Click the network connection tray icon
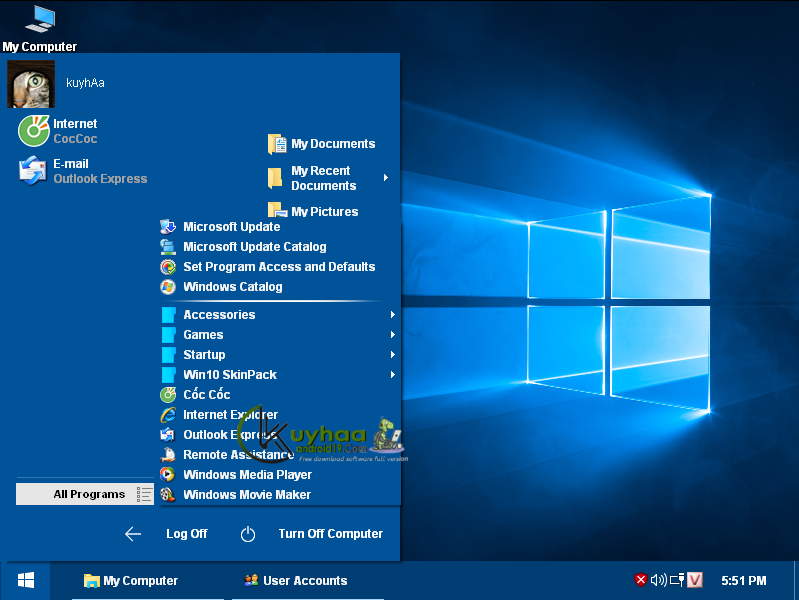The image size is (799, 600). pos(677,580)
